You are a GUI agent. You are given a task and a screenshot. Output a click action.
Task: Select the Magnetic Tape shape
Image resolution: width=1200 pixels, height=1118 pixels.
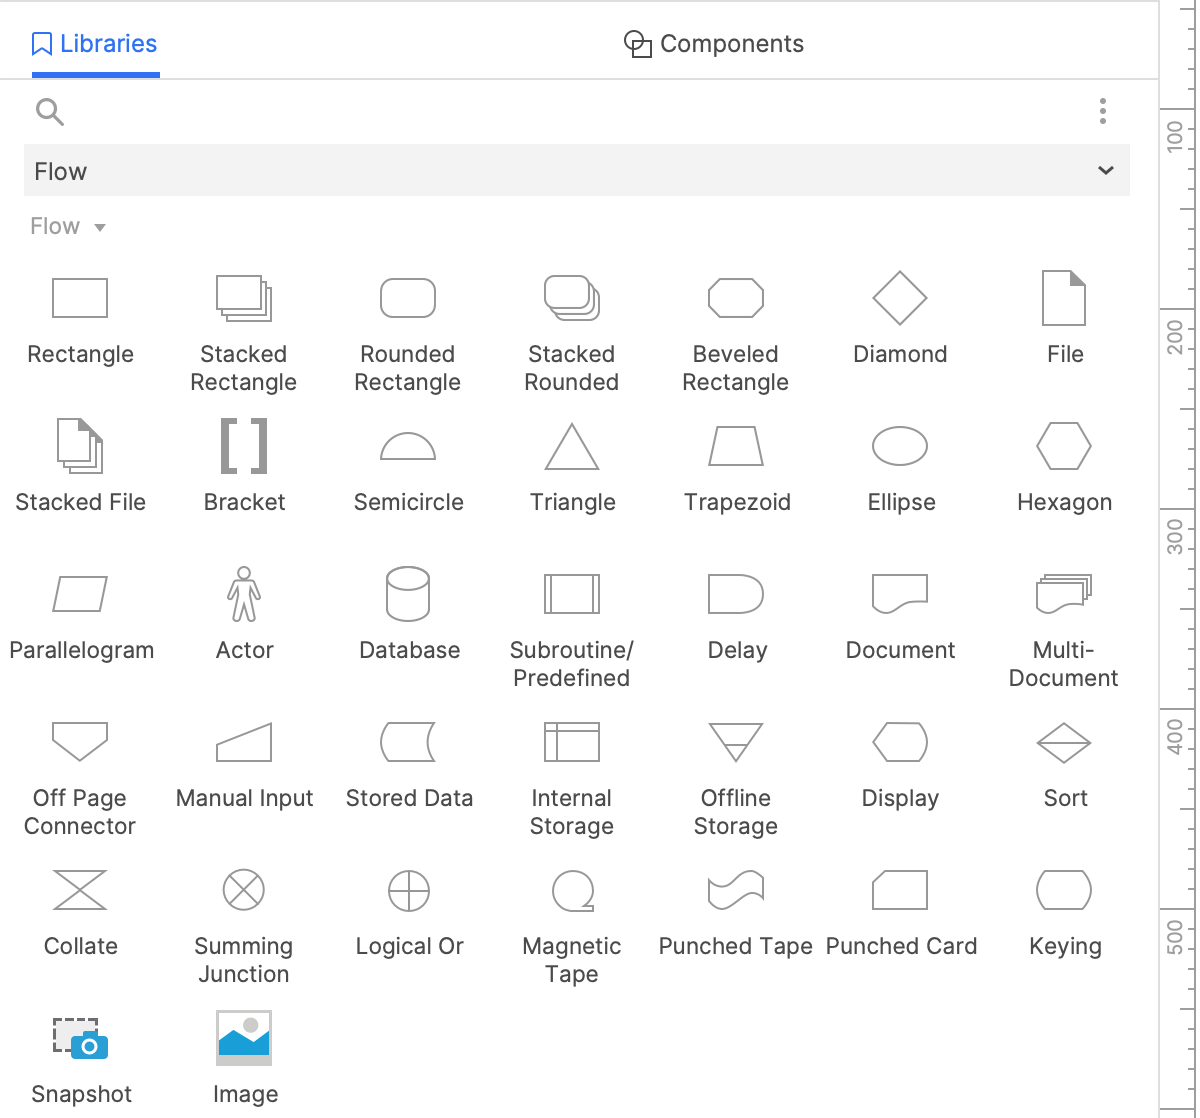(572, 890)
